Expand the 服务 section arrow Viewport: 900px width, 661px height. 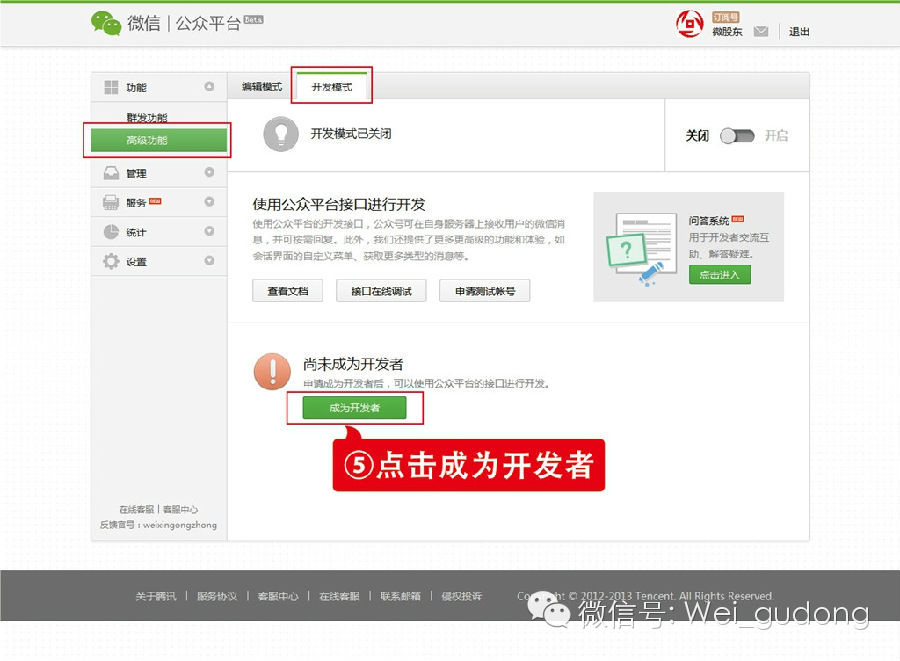pyautogui.click(x=209, y=202)
